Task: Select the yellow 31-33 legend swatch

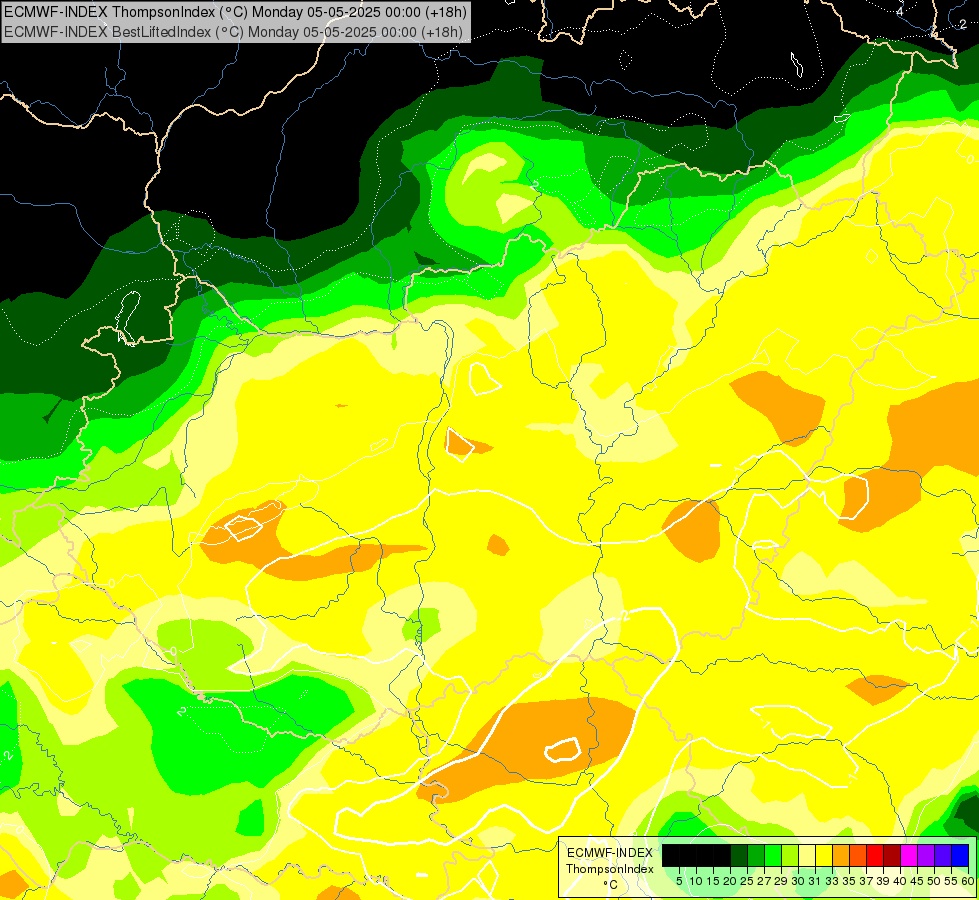Action: tap(824, 855)
